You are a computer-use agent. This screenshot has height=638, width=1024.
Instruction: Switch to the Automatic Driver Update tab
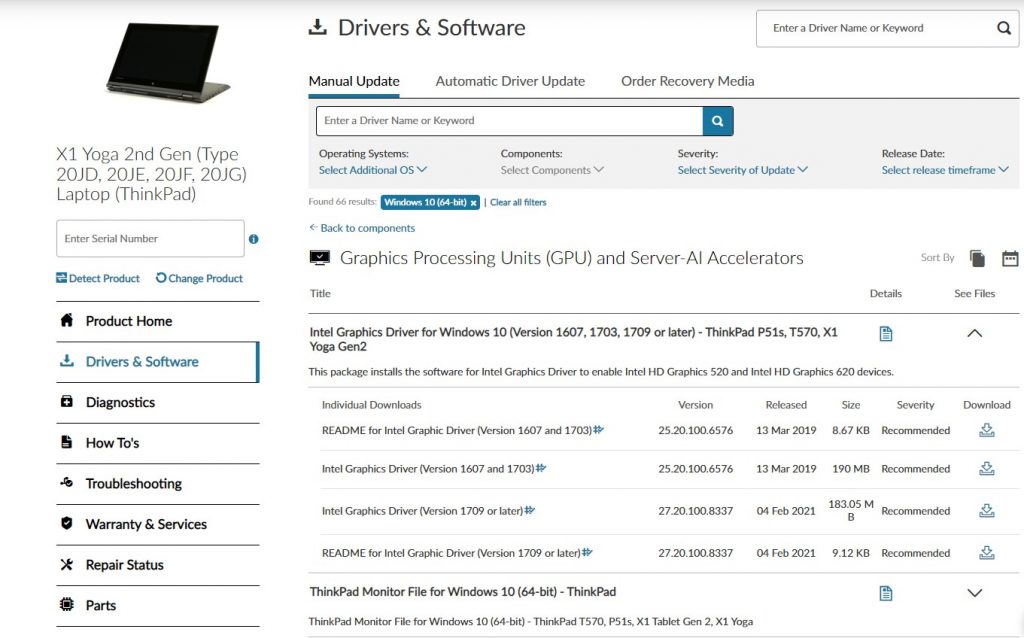510,81
